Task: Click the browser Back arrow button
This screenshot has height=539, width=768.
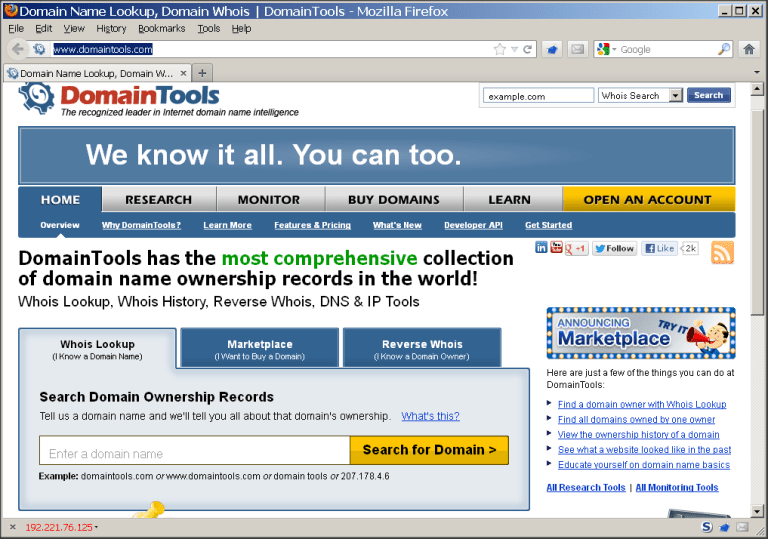Action: tap(18, 49)
